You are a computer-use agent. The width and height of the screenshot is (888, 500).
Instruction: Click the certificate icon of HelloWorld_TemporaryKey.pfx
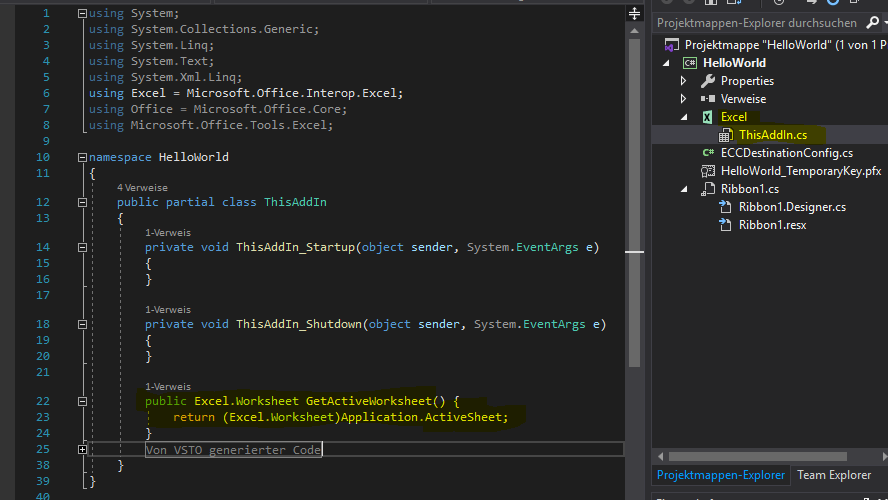pyautogui.click(x=708, y=171)
